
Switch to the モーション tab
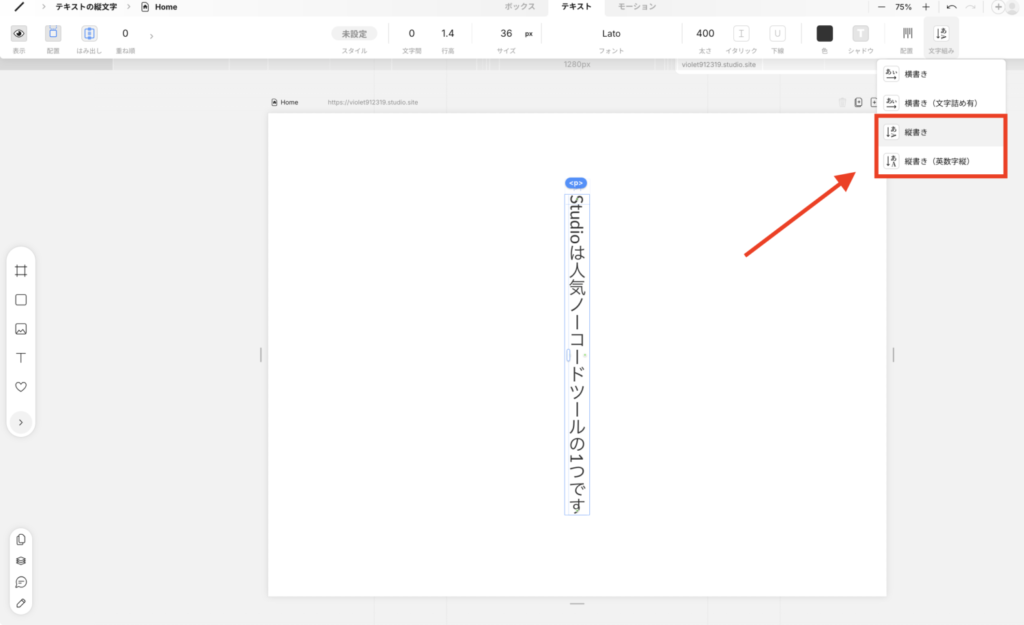click(637, 7)
